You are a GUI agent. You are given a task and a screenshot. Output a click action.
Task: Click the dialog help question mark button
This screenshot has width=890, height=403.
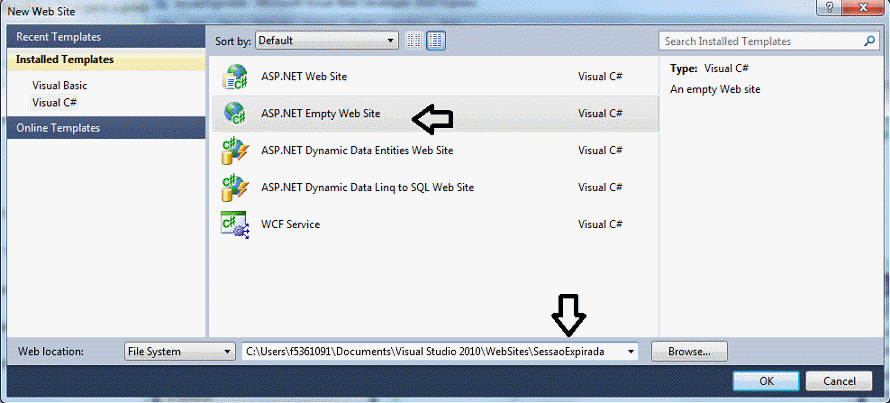coord(830,7)
